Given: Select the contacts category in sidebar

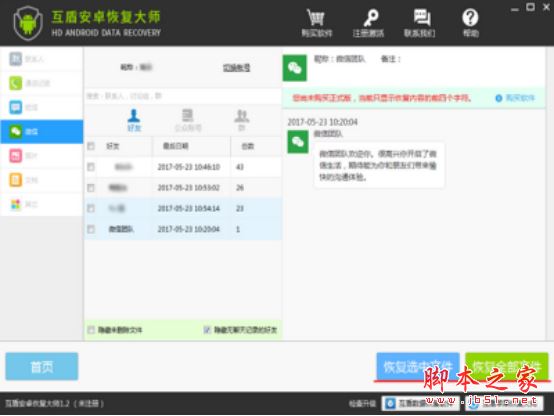Looking at the screenshot, I should click(x=42, y=59).
